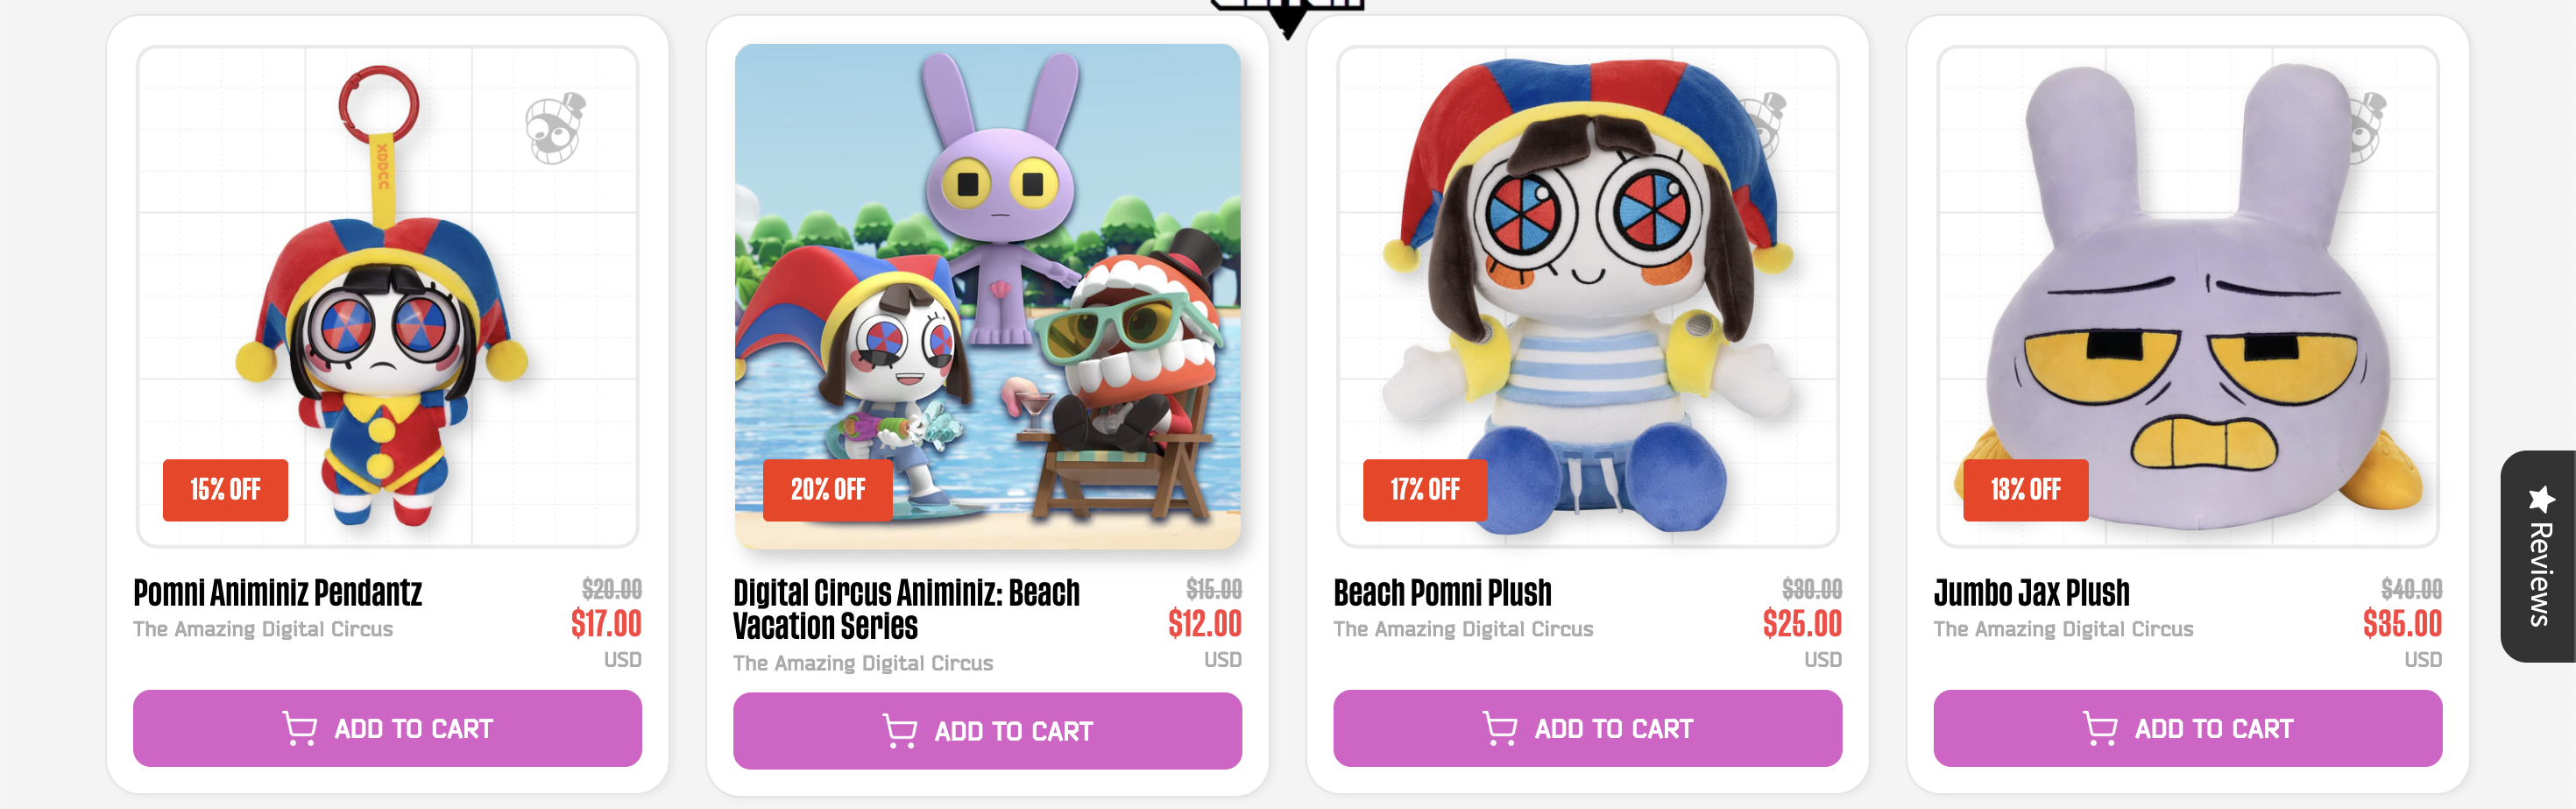Click brand logo watermark on Pomni Pendantz image

pyautogui.click(x=555, y=128)
